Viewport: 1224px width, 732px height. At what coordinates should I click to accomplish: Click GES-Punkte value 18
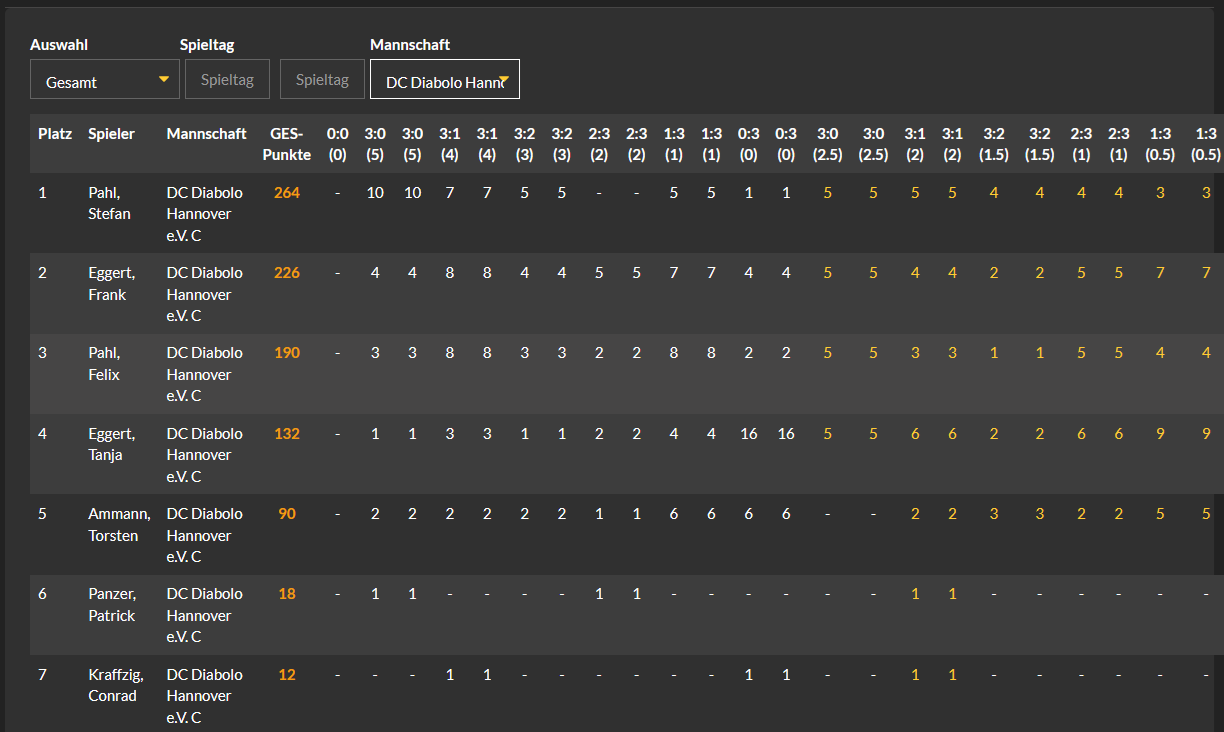(x=287, y=594)
